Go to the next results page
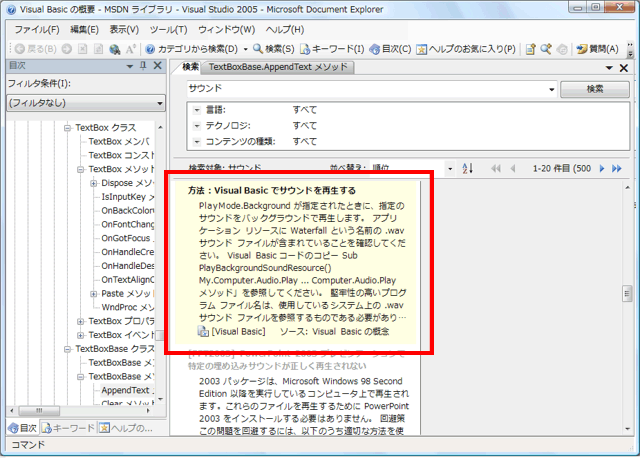 [x=602, y=168]
